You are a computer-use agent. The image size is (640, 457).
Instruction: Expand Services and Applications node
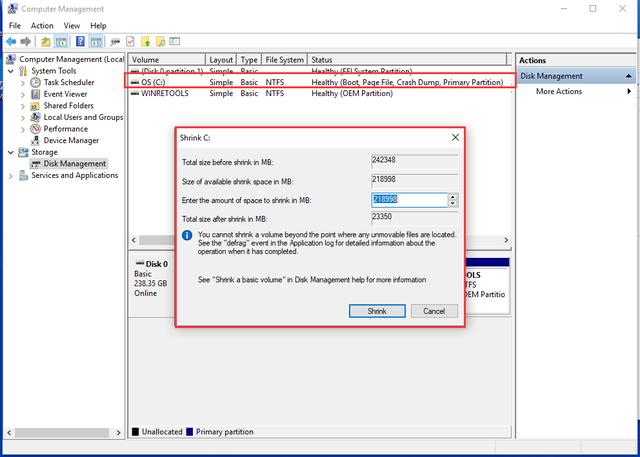point(11,176)
